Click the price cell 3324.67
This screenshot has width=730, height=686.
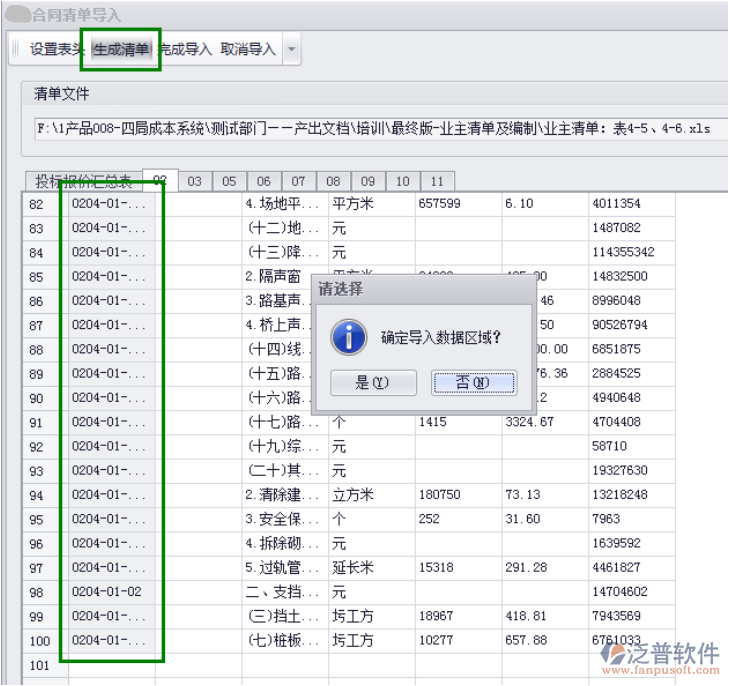(545, 422)
